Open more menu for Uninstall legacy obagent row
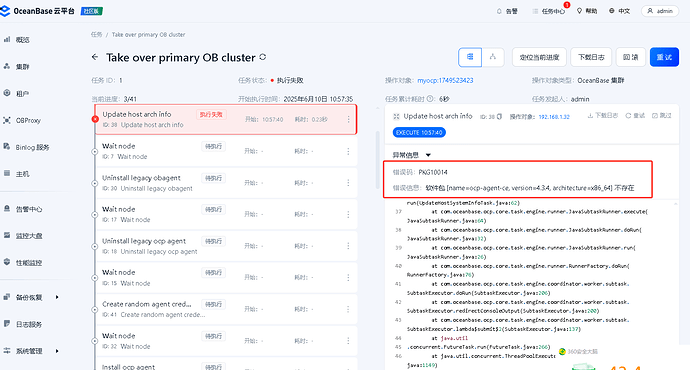 (x=348, y=183)
